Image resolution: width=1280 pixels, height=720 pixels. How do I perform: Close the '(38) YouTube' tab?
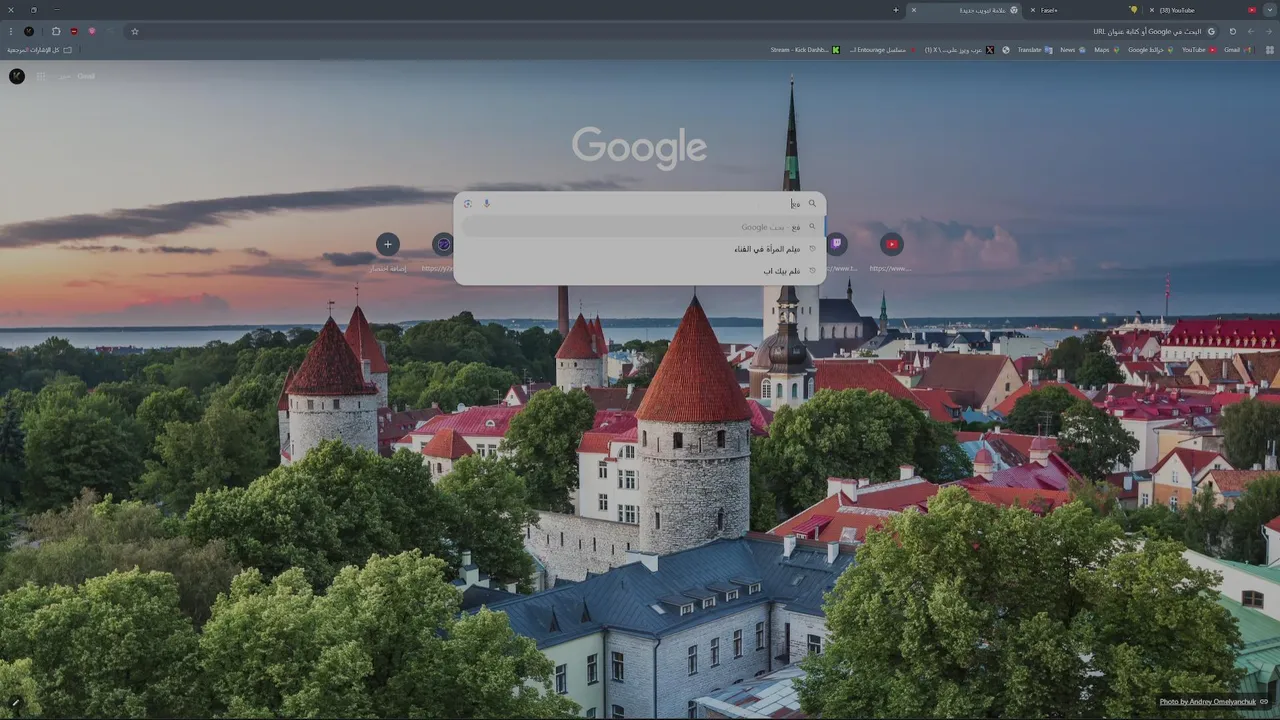[x=1152, y=10]
